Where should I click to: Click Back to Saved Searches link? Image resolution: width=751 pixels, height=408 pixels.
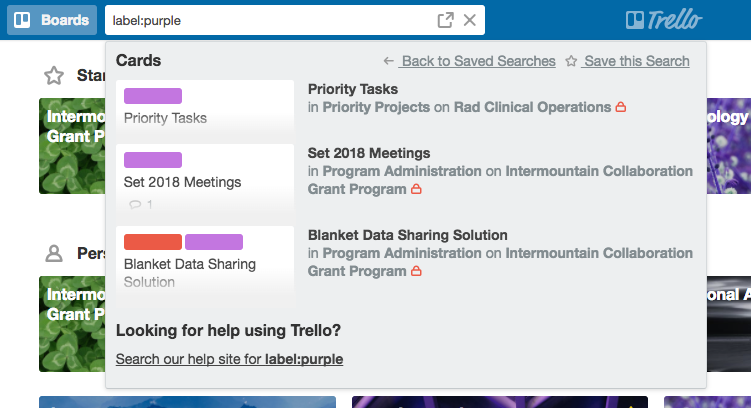(478, 61)
